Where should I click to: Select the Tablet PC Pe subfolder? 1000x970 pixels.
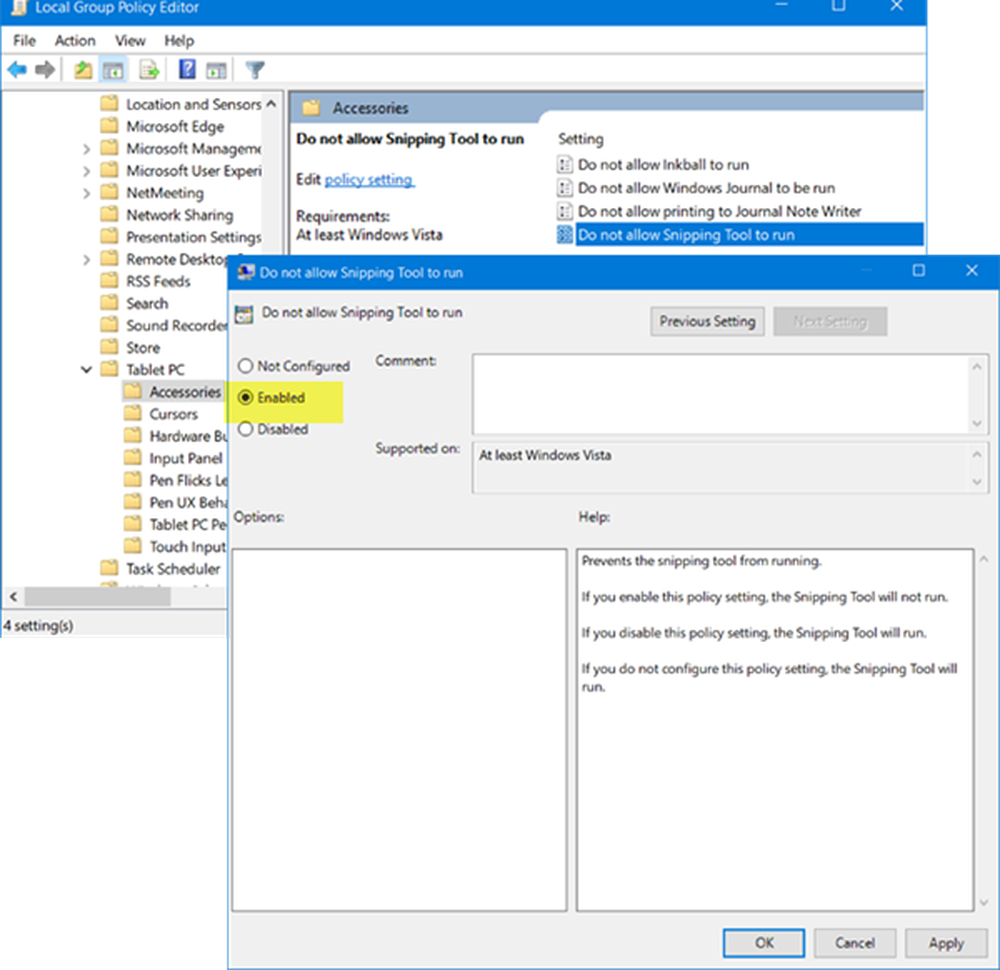pos(188,524)
